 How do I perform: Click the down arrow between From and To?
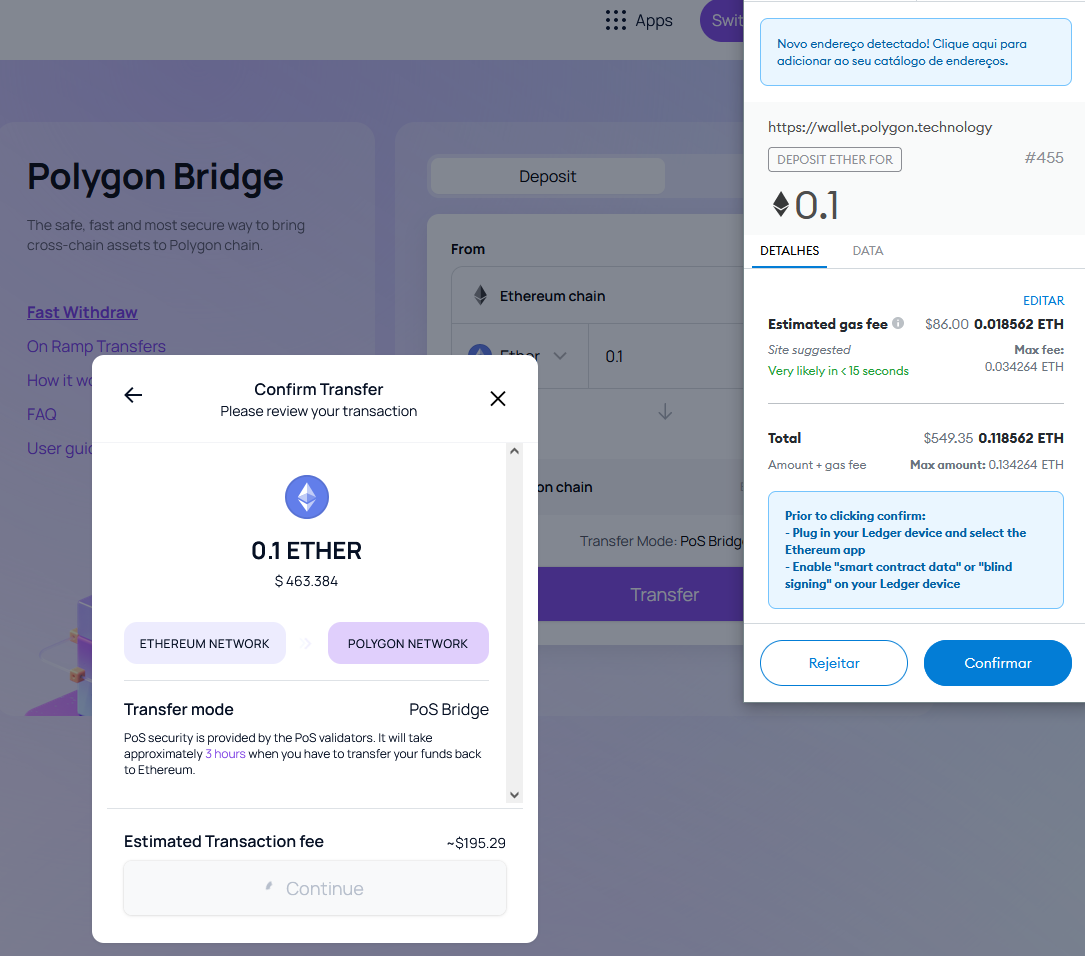point(665,412)
